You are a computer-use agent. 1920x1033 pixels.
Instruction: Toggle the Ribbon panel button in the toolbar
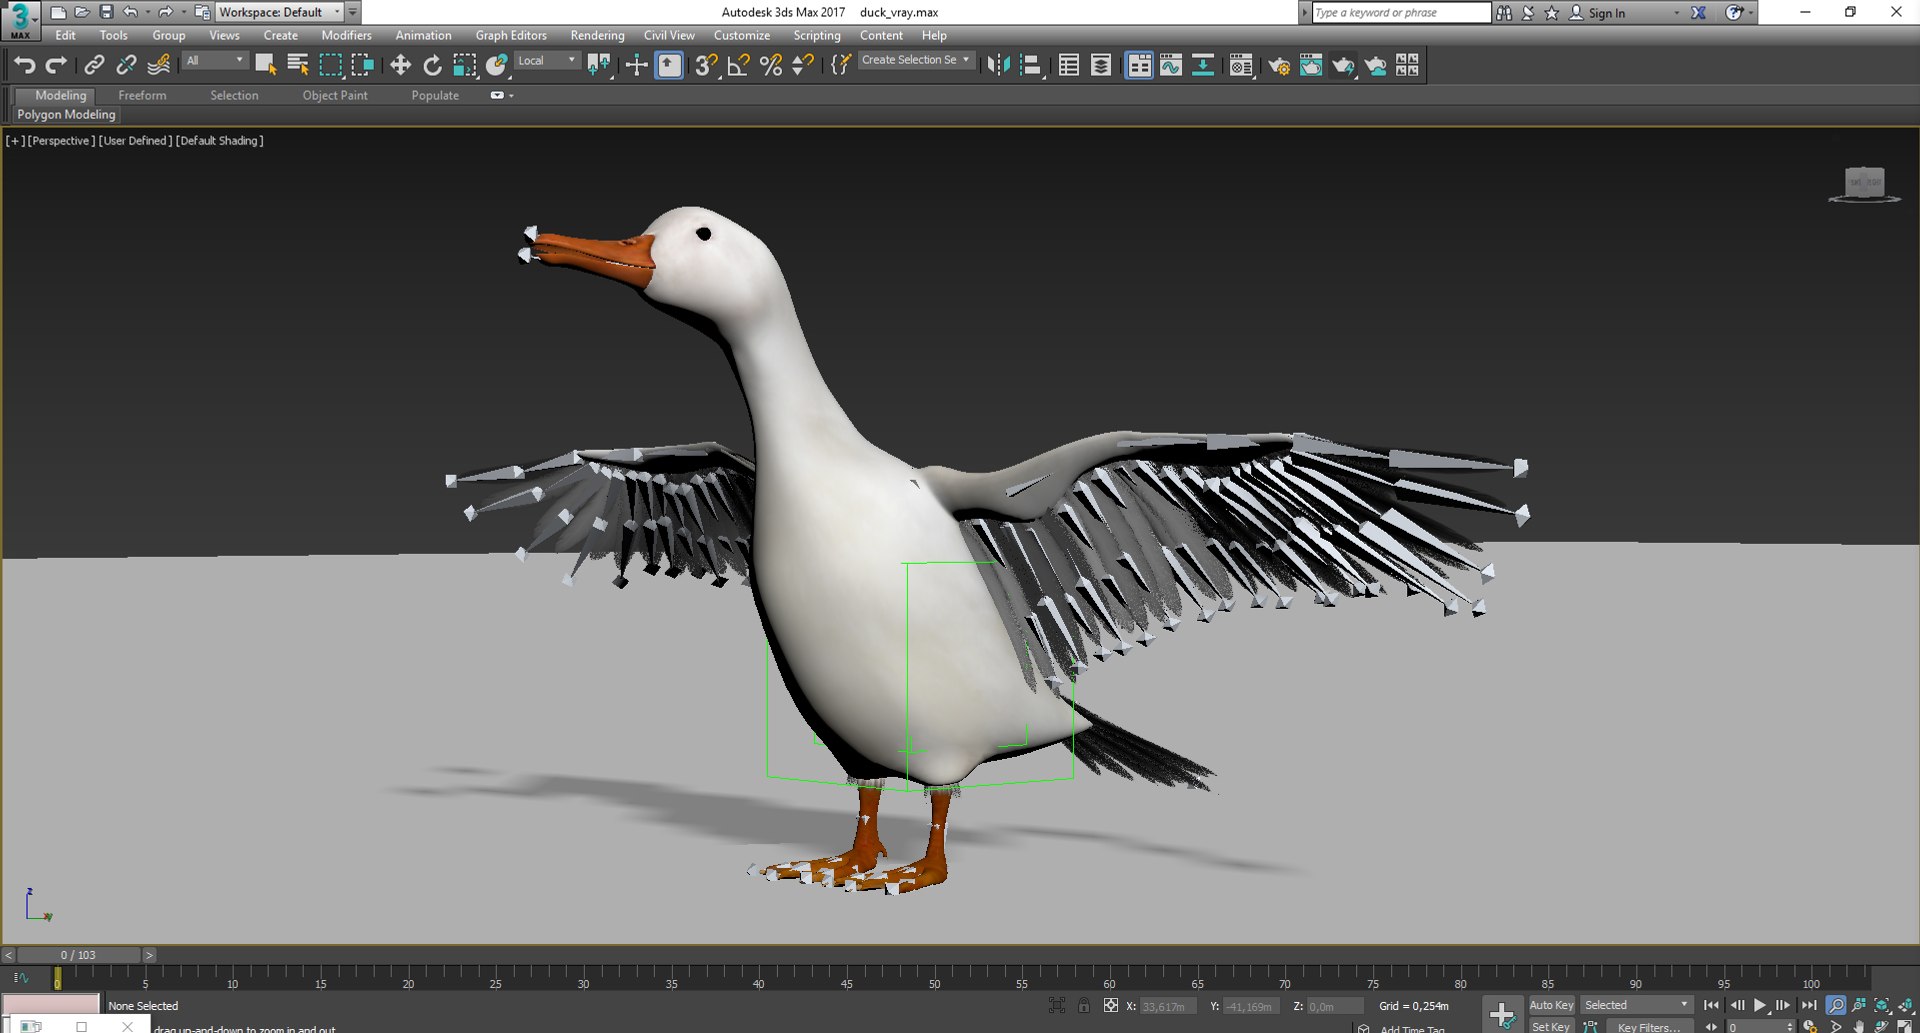tap(1139, 65)
